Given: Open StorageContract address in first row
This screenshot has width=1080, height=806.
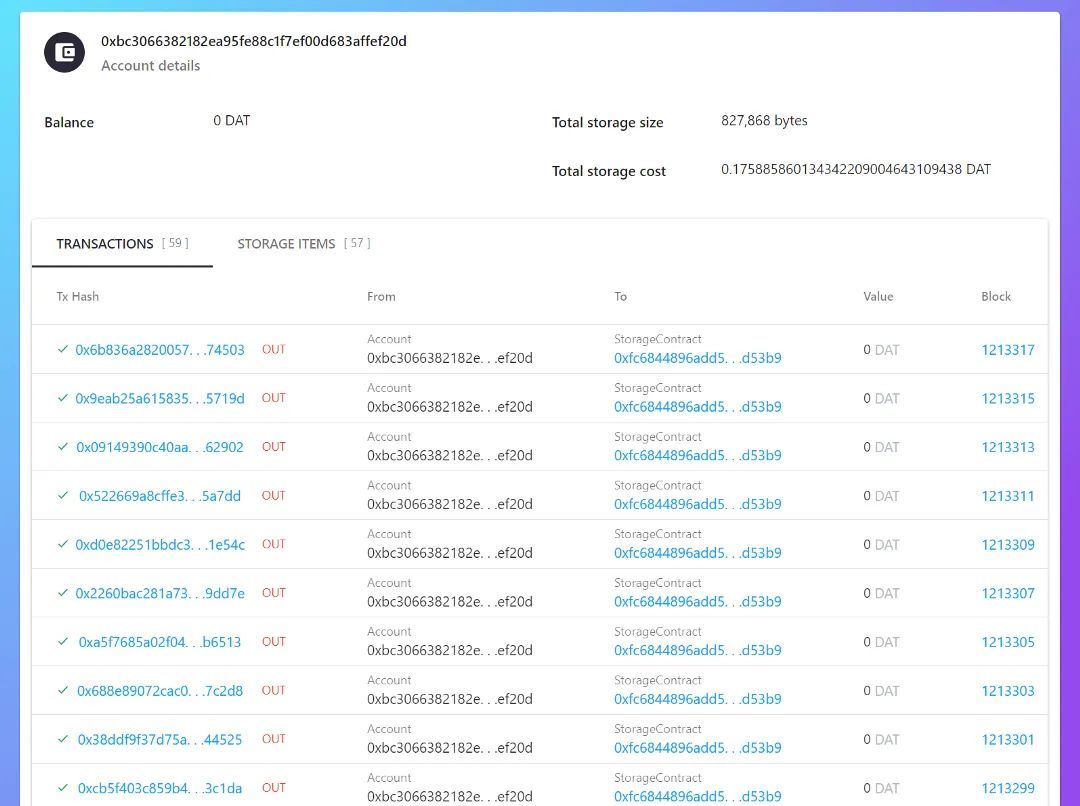Looking at the screenshot, I should (x=698, y=358).
